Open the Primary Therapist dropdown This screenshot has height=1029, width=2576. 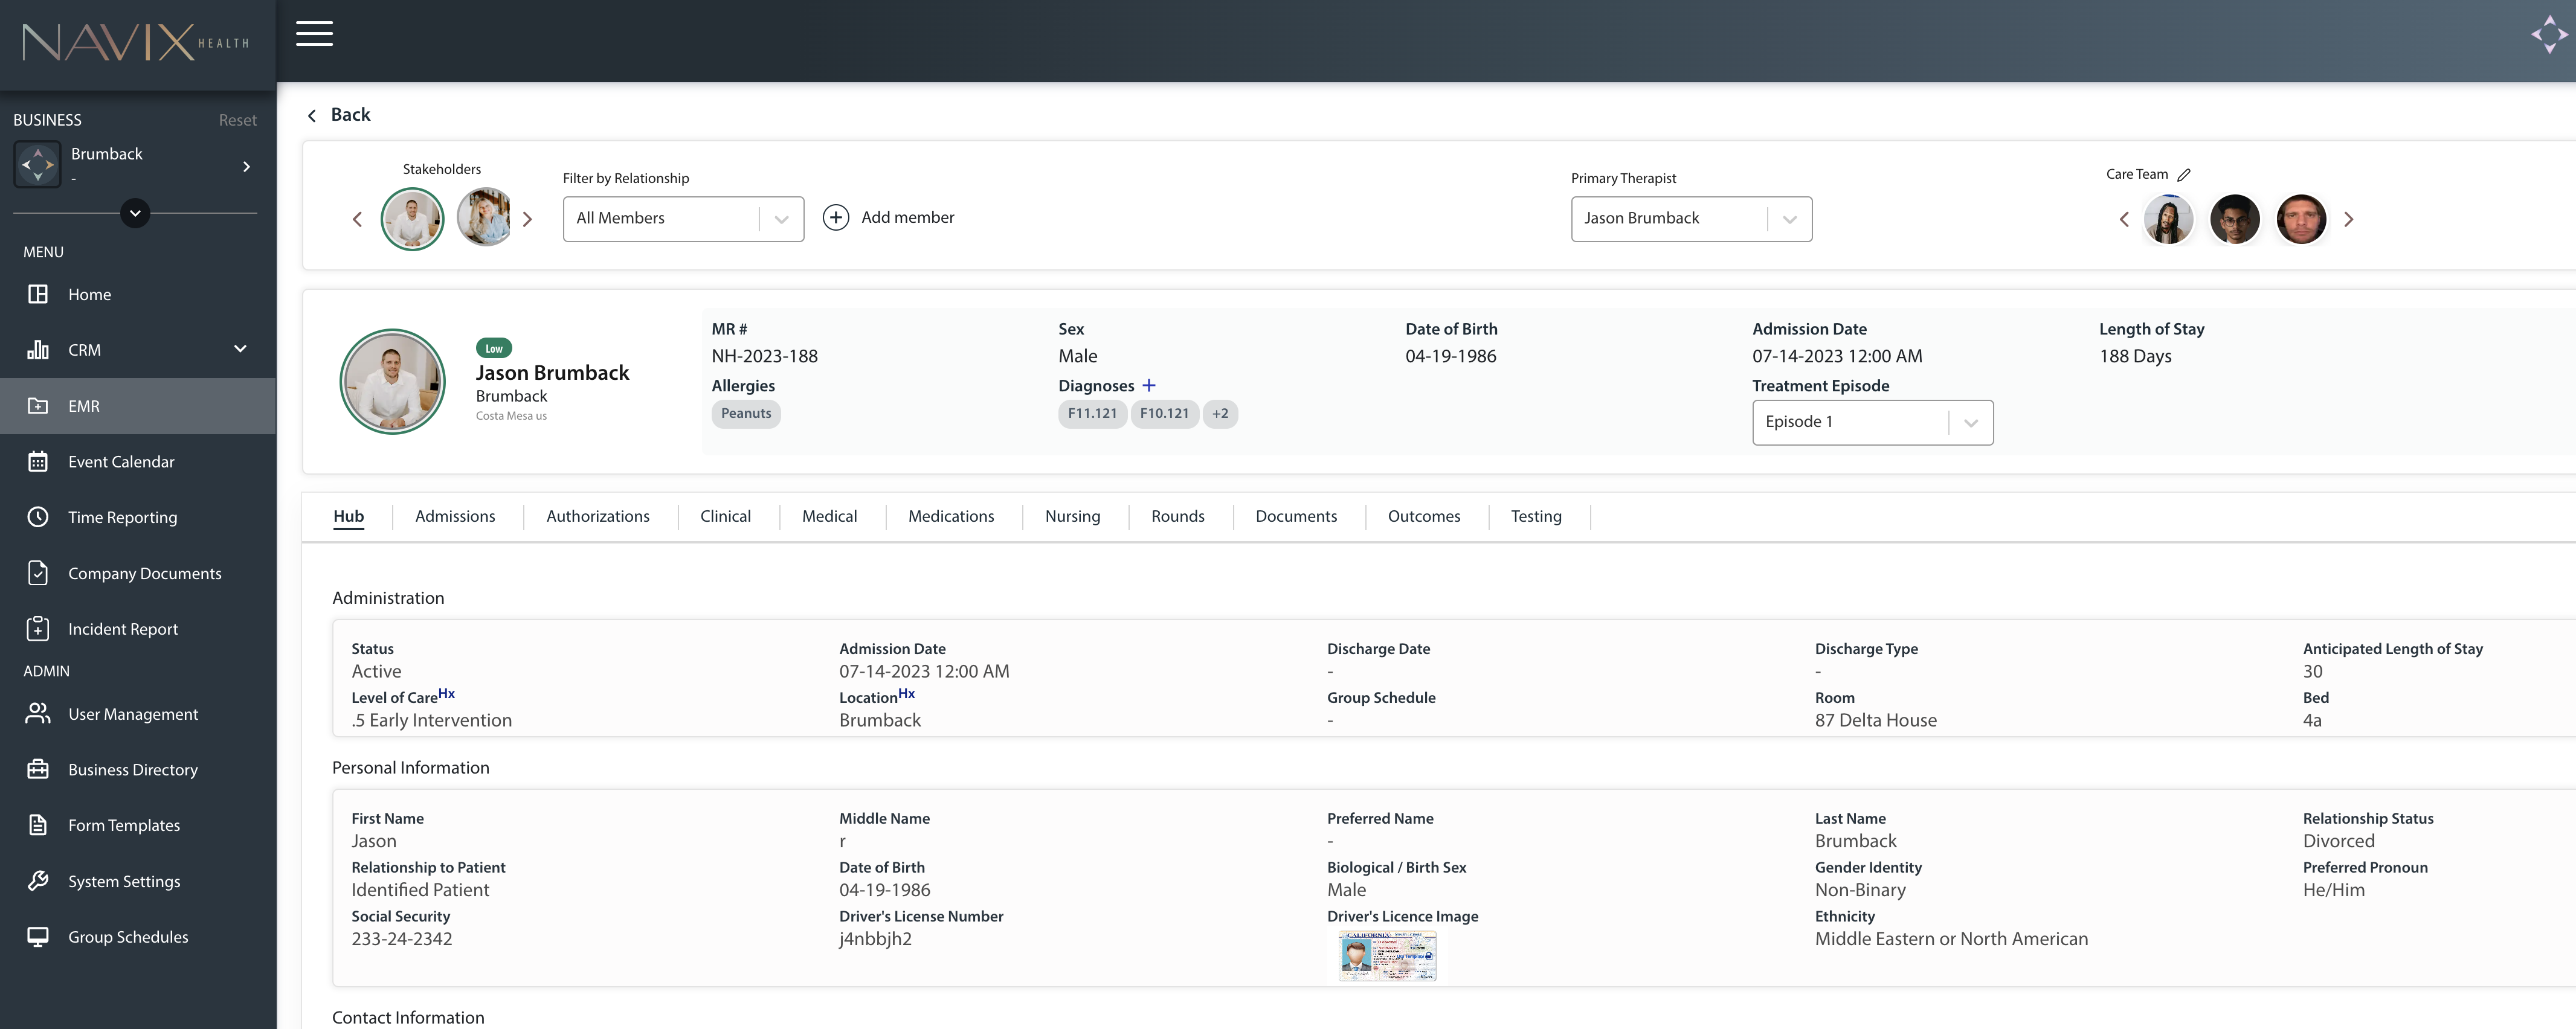click(1690, 218)
